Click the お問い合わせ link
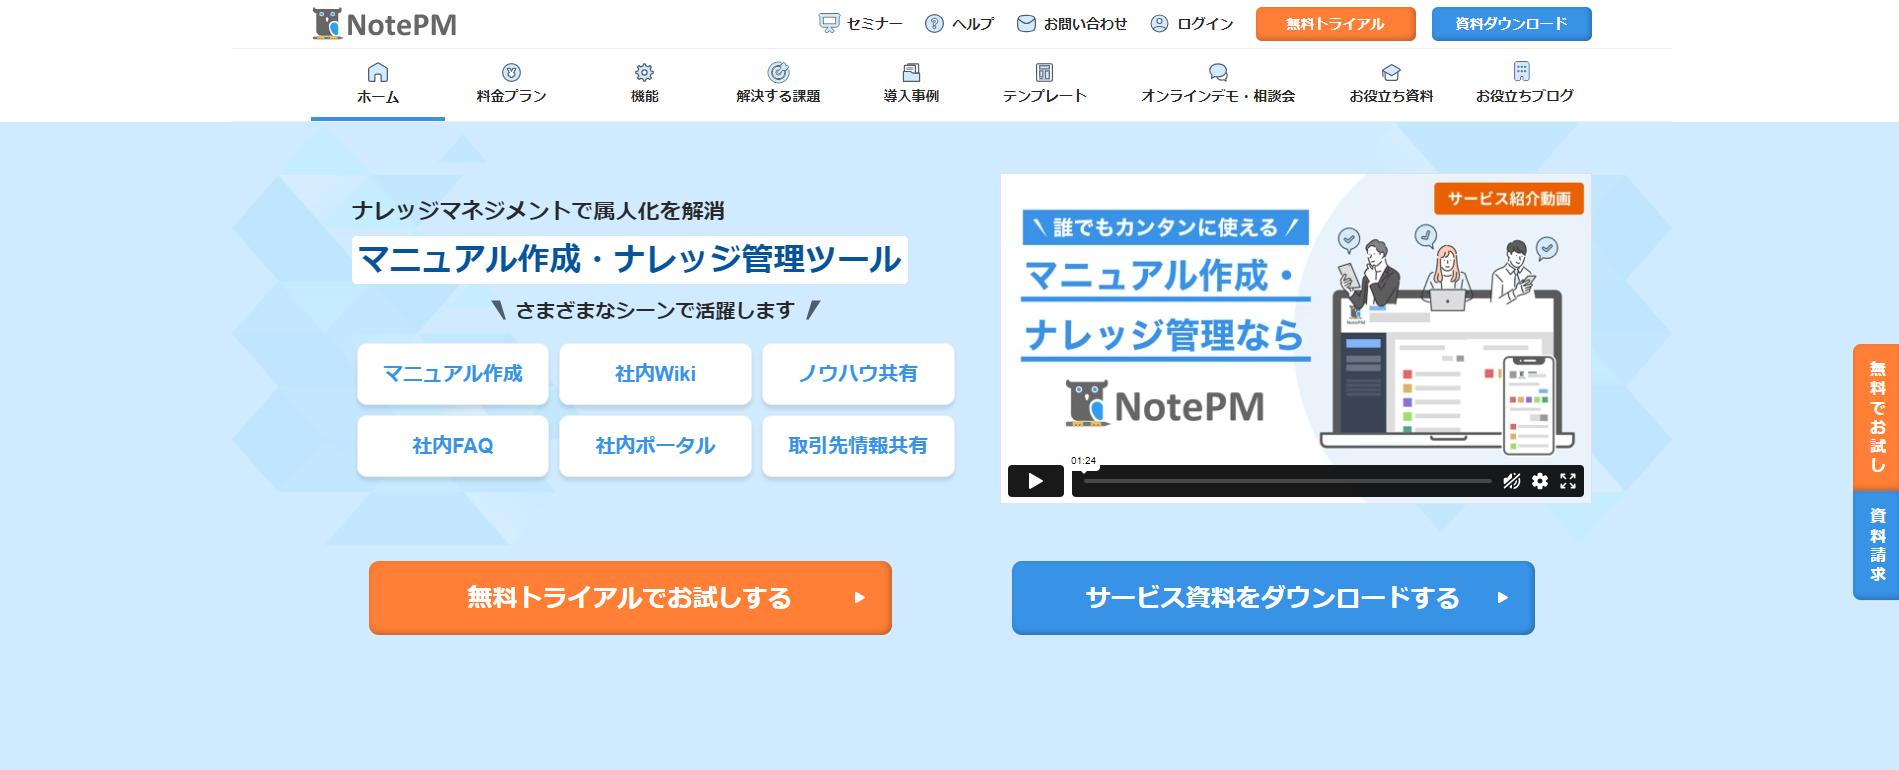The width and height of the screenshot is (1899, 770). click(1085, 24)
